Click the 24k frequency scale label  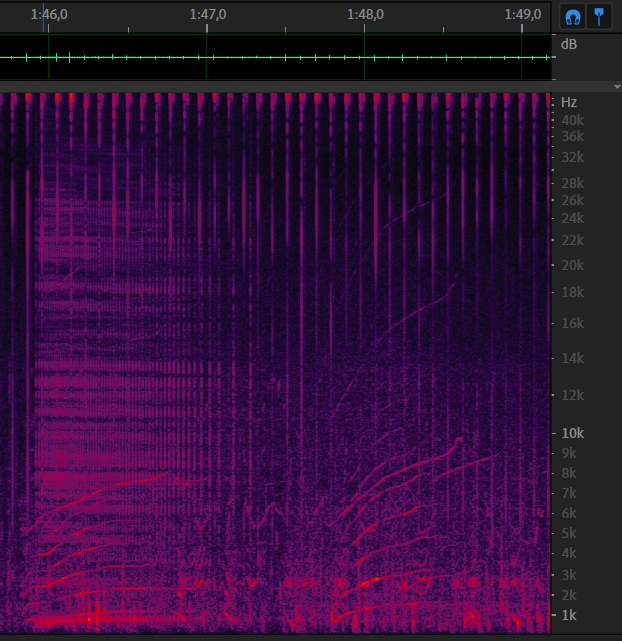click(x=573, y=218)
